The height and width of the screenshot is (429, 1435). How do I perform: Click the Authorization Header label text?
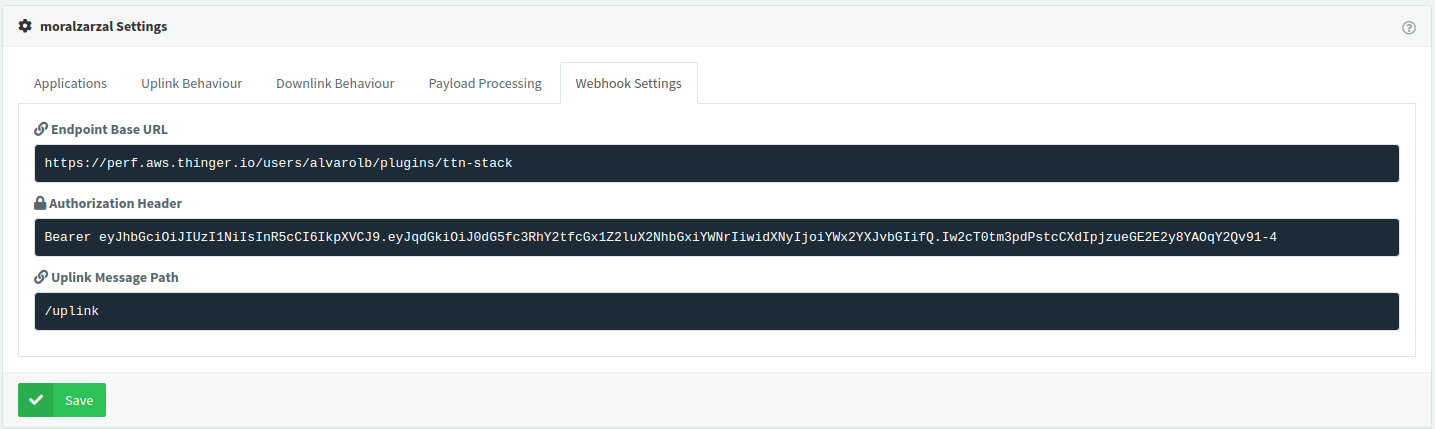[115, 203]
